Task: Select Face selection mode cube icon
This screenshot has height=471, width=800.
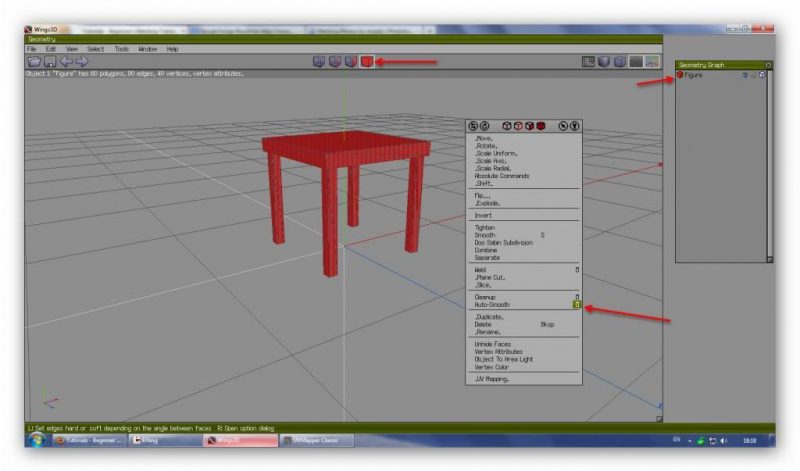Action: click(x=351, y=62)
